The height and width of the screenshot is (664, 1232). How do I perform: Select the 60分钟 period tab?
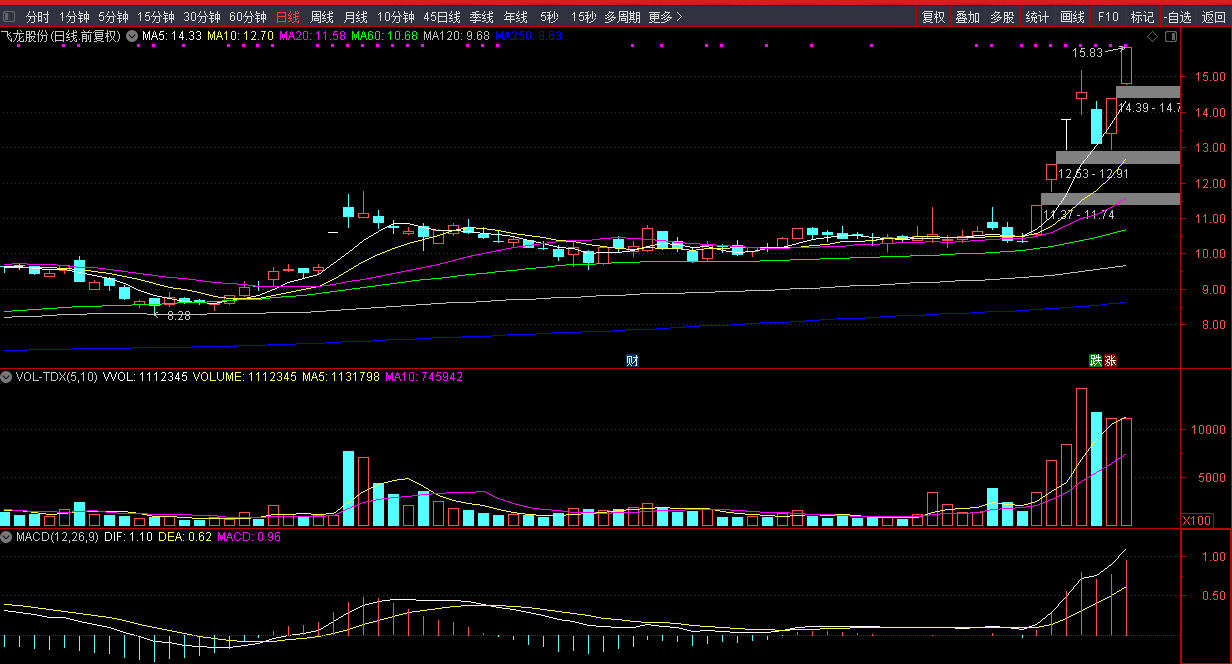pyautogui.click(x=247, y=17)
